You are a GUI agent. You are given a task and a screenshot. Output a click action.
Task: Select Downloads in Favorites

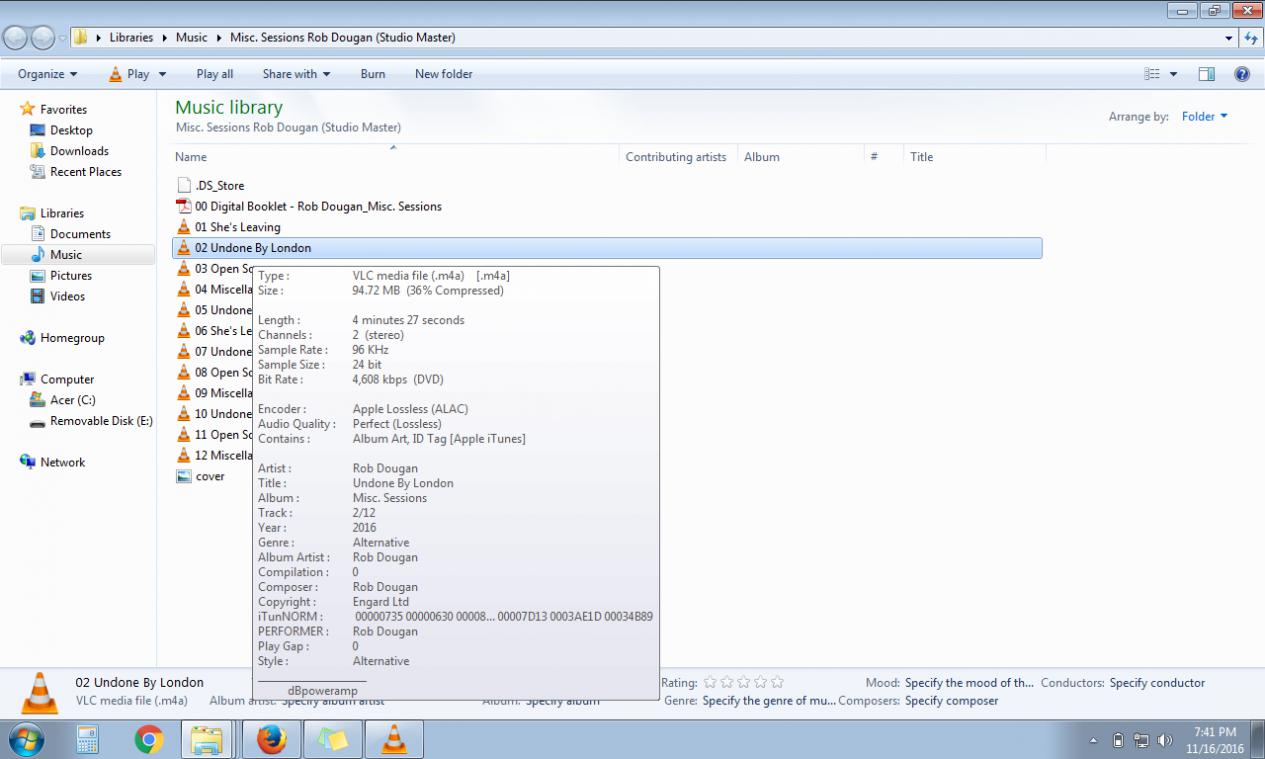click(x=79, y=151)
